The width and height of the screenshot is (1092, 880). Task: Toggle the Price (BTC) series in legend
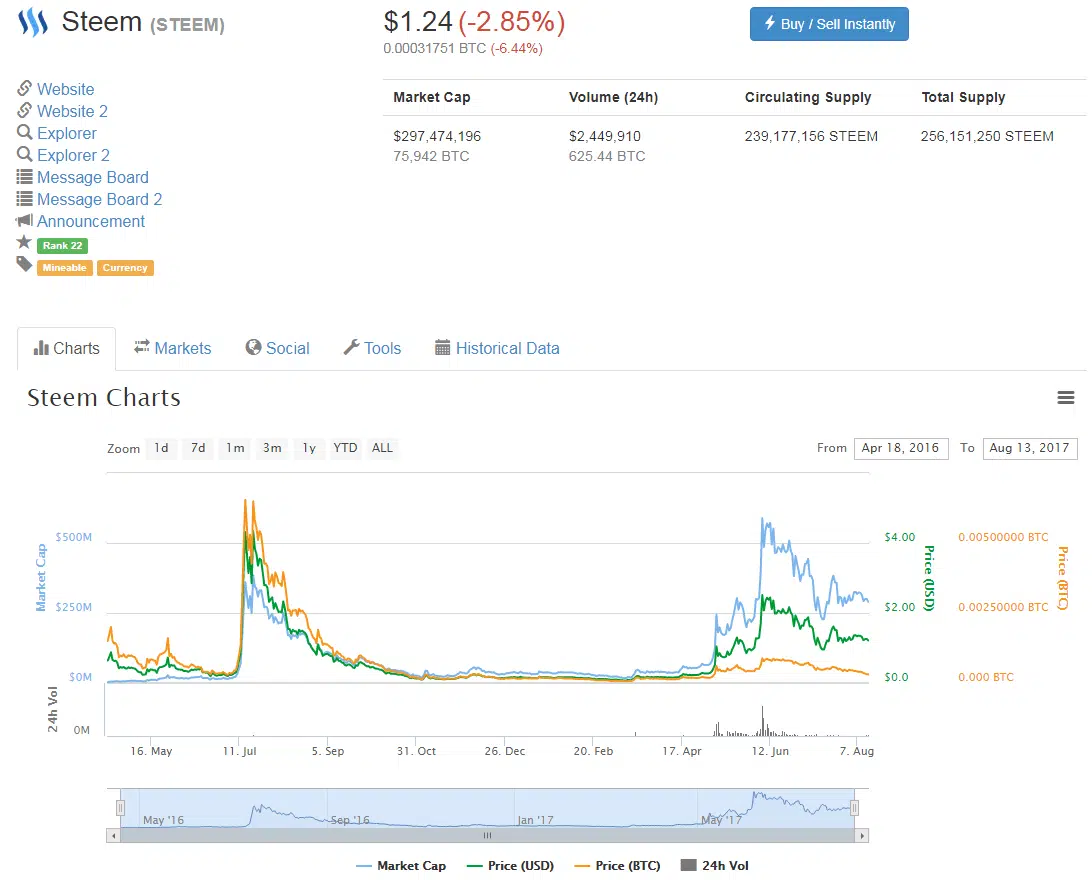[617, 865]
